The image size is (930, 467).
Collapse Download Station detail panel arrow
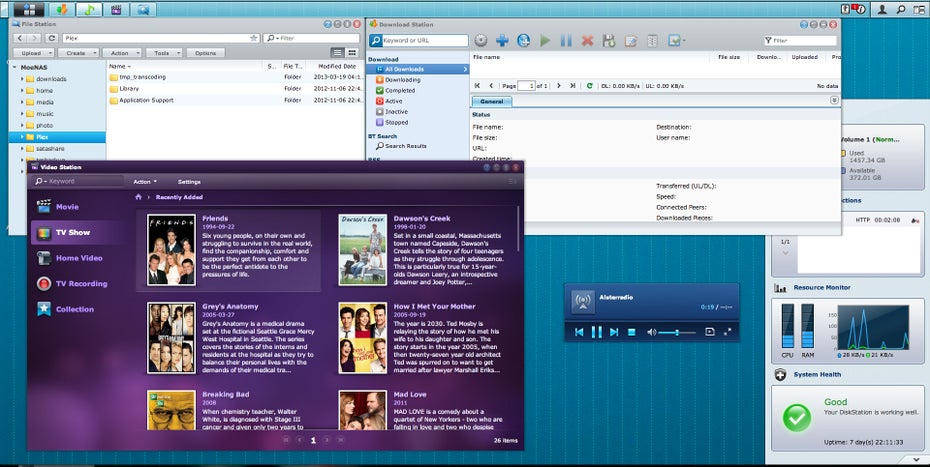tap(835, 101)
